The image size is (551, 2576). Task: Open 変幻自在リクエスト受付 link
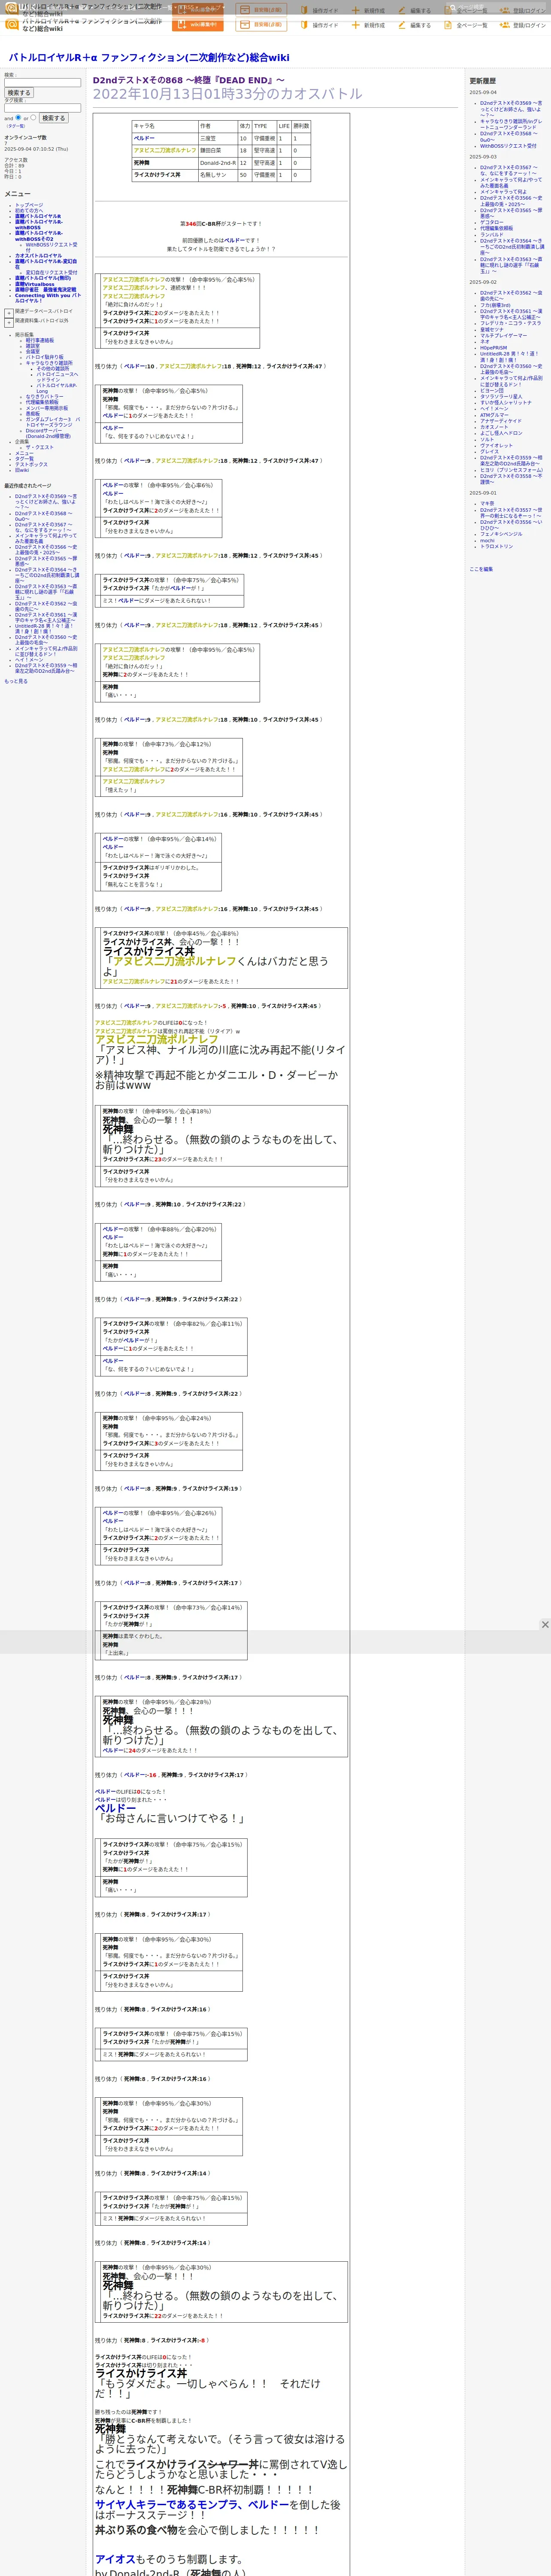[51, 273]
